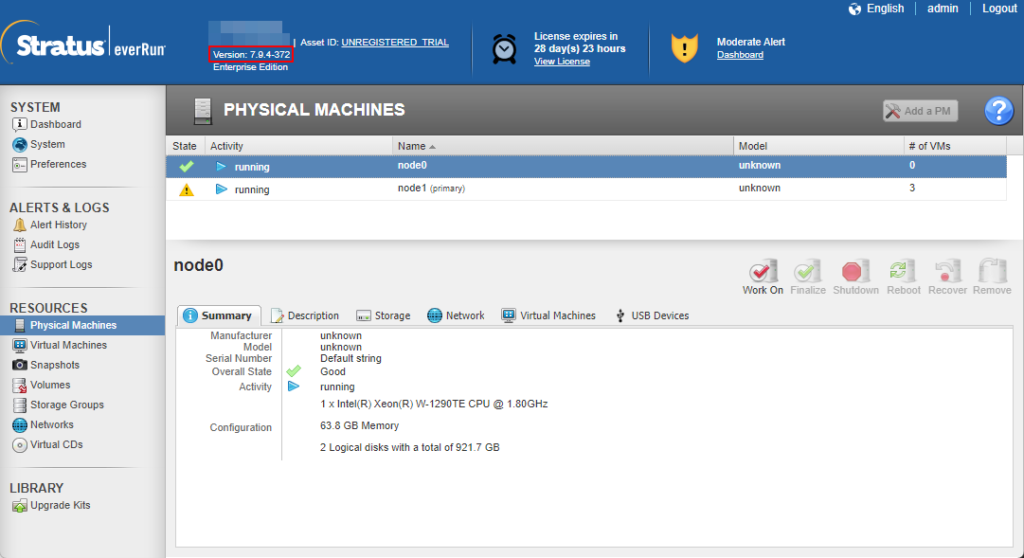Click the node0 green checkmark state icon
This screenshot has height=558, width=1024.
pyautogui.click(x=186, y=167)
